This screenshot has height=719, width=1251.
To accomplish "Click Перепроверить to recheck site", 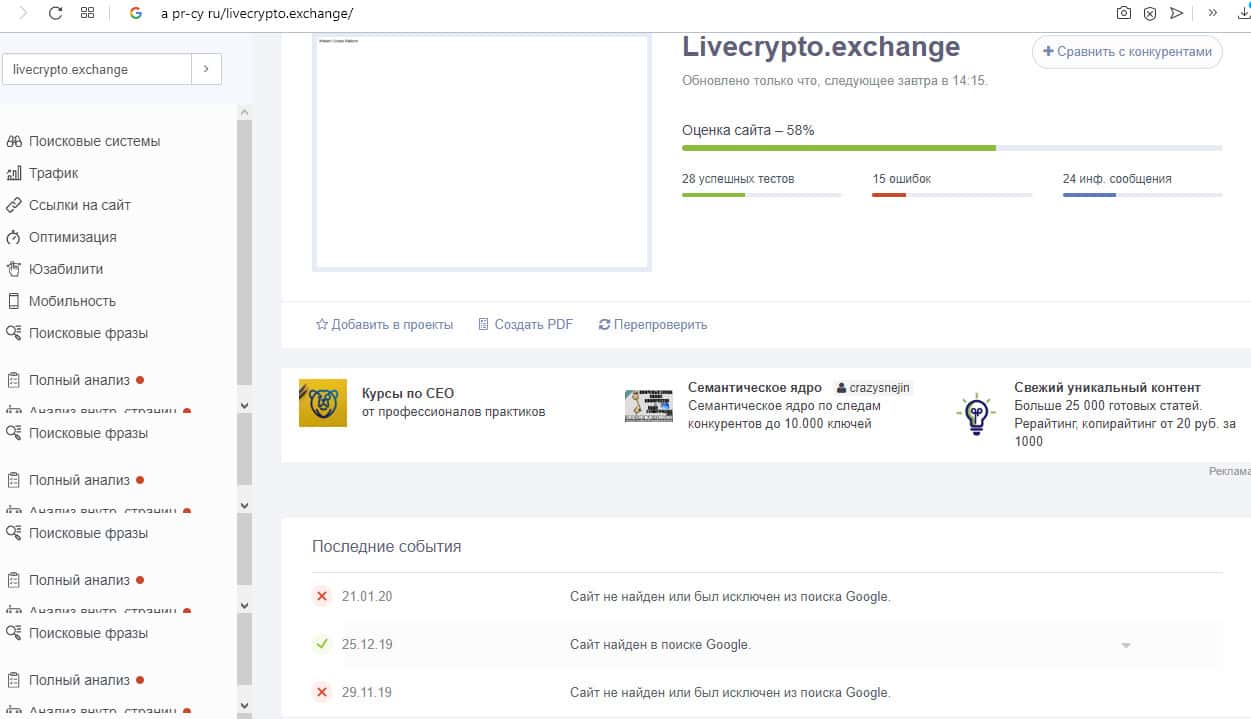I will (653, 324).
